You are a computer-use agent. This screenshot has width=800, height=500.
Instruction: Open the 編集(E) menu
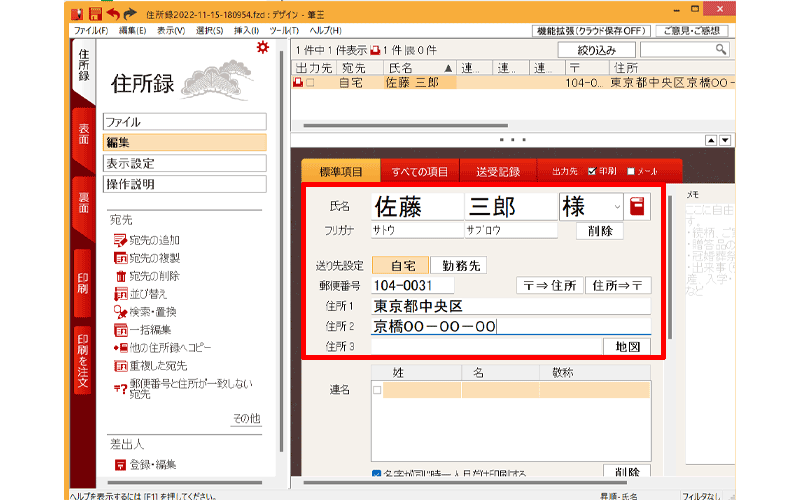[x=133, y=31]
